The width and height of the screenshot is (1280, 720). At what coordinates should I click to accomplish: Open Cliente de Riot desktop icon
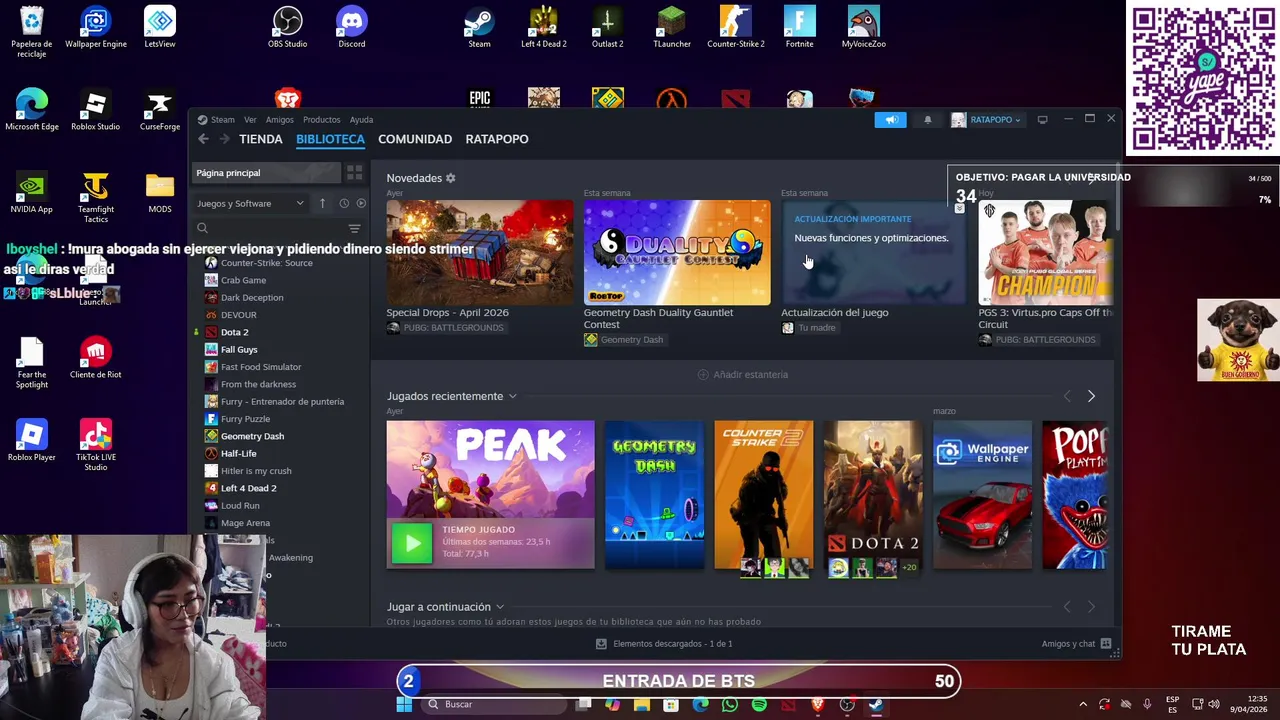96,359
